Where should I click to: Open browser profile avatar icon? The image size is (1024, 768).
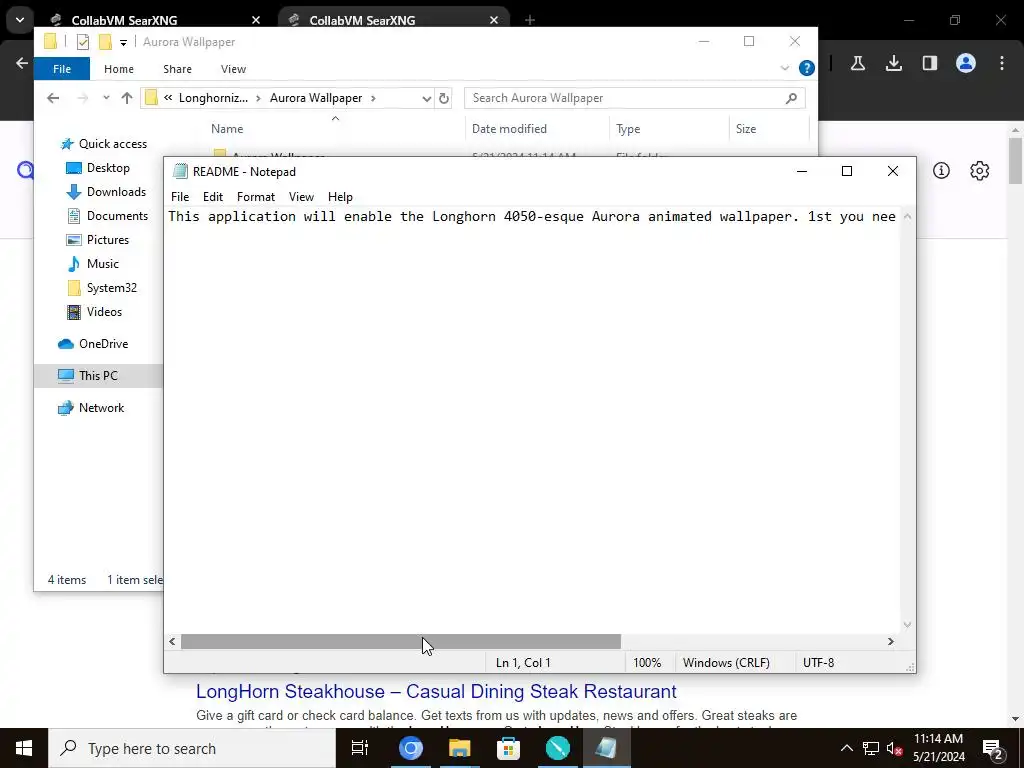tap(966, 63)
